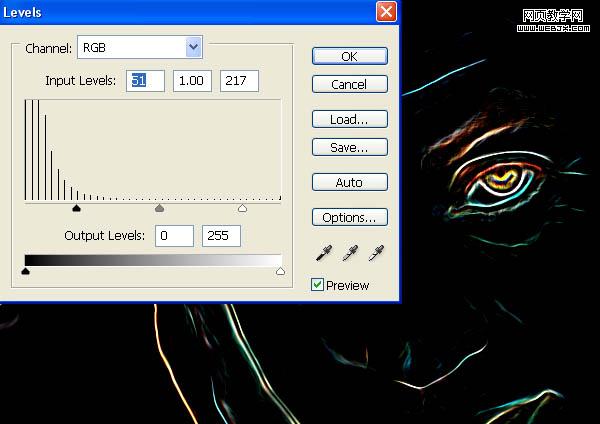The width and height of the screenshot is (600, 424).
Task: Click the white output level slider
Action: point(280,270)
